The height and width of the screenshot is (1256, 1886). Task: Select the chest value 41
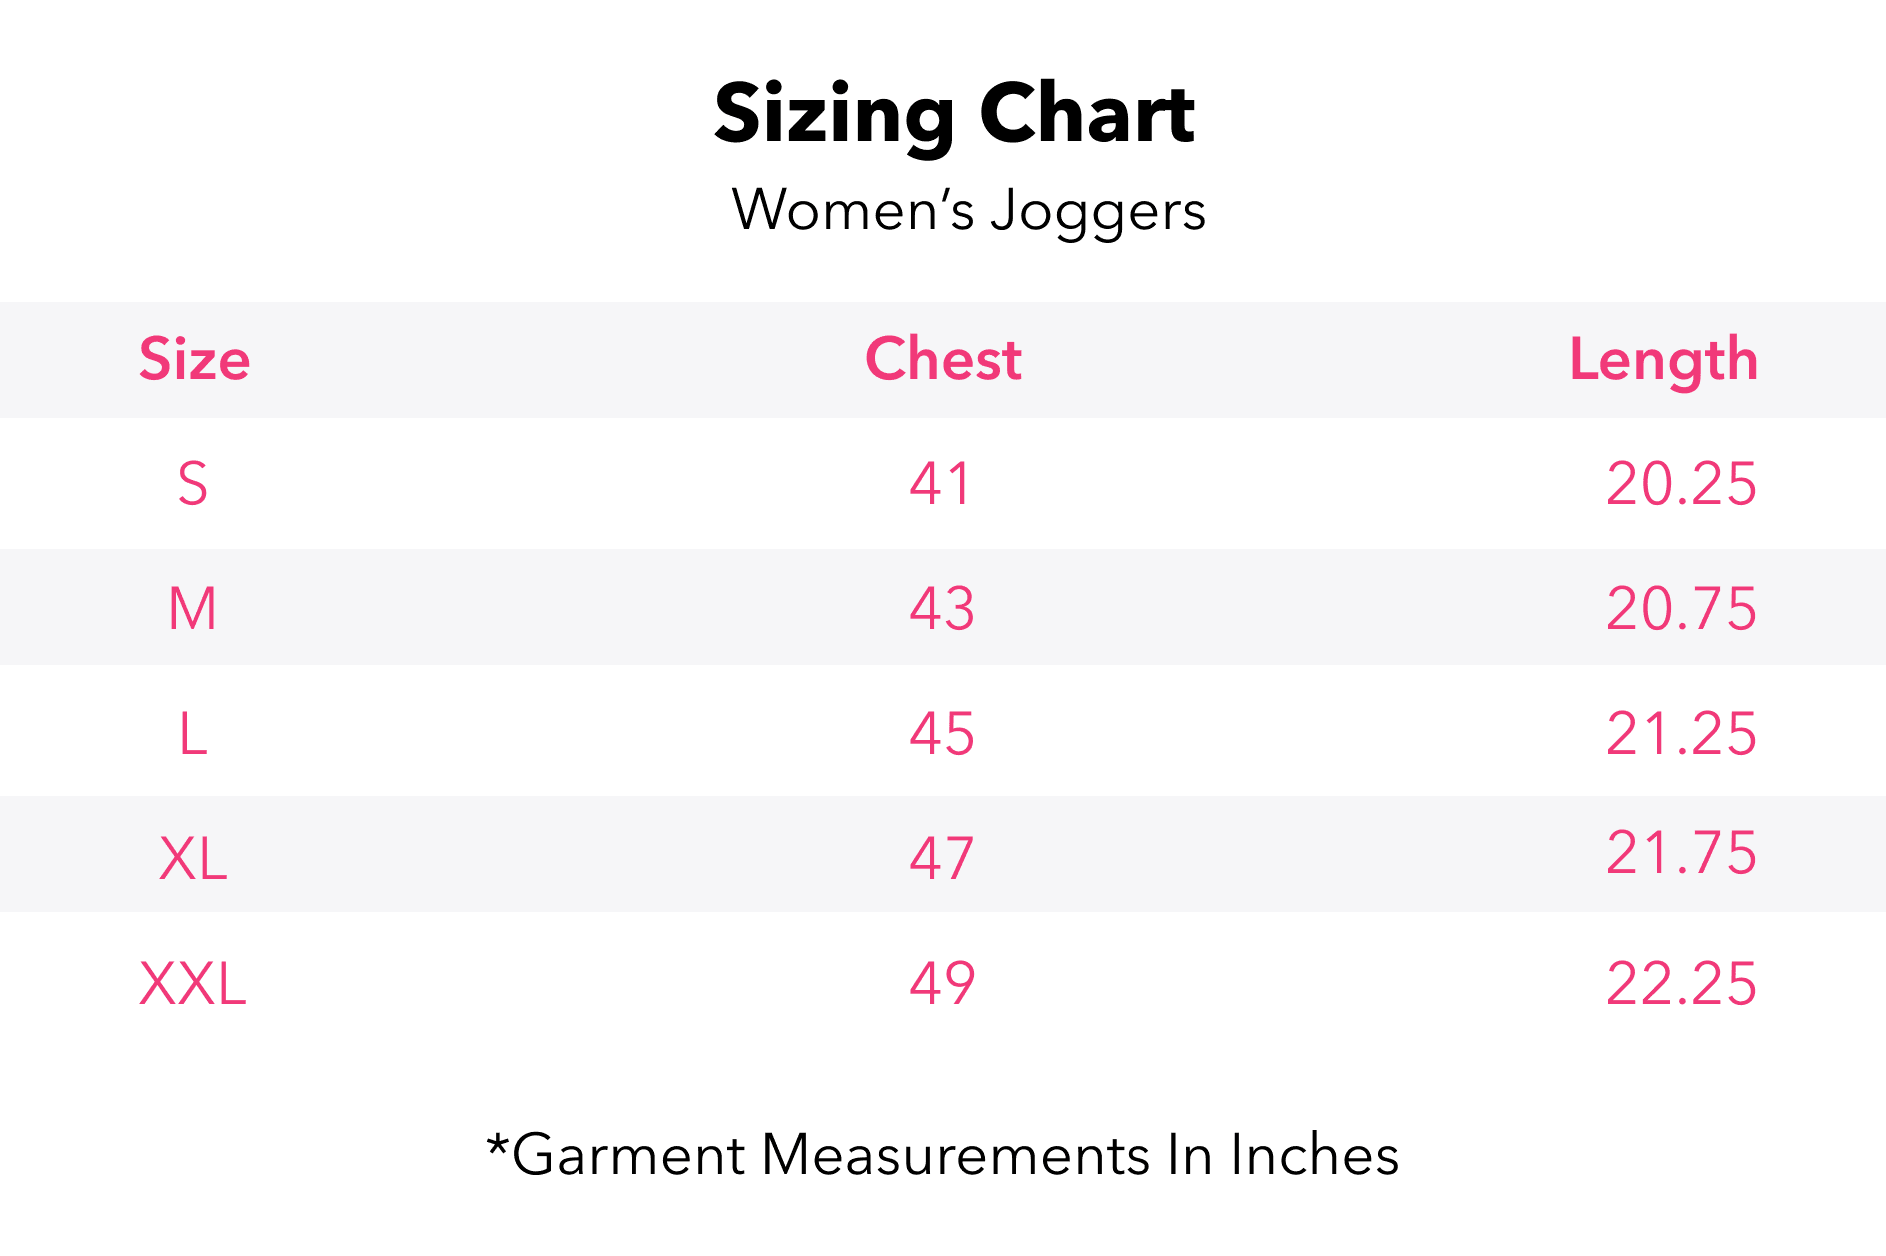pyautogui.click(x=941, y=484)
